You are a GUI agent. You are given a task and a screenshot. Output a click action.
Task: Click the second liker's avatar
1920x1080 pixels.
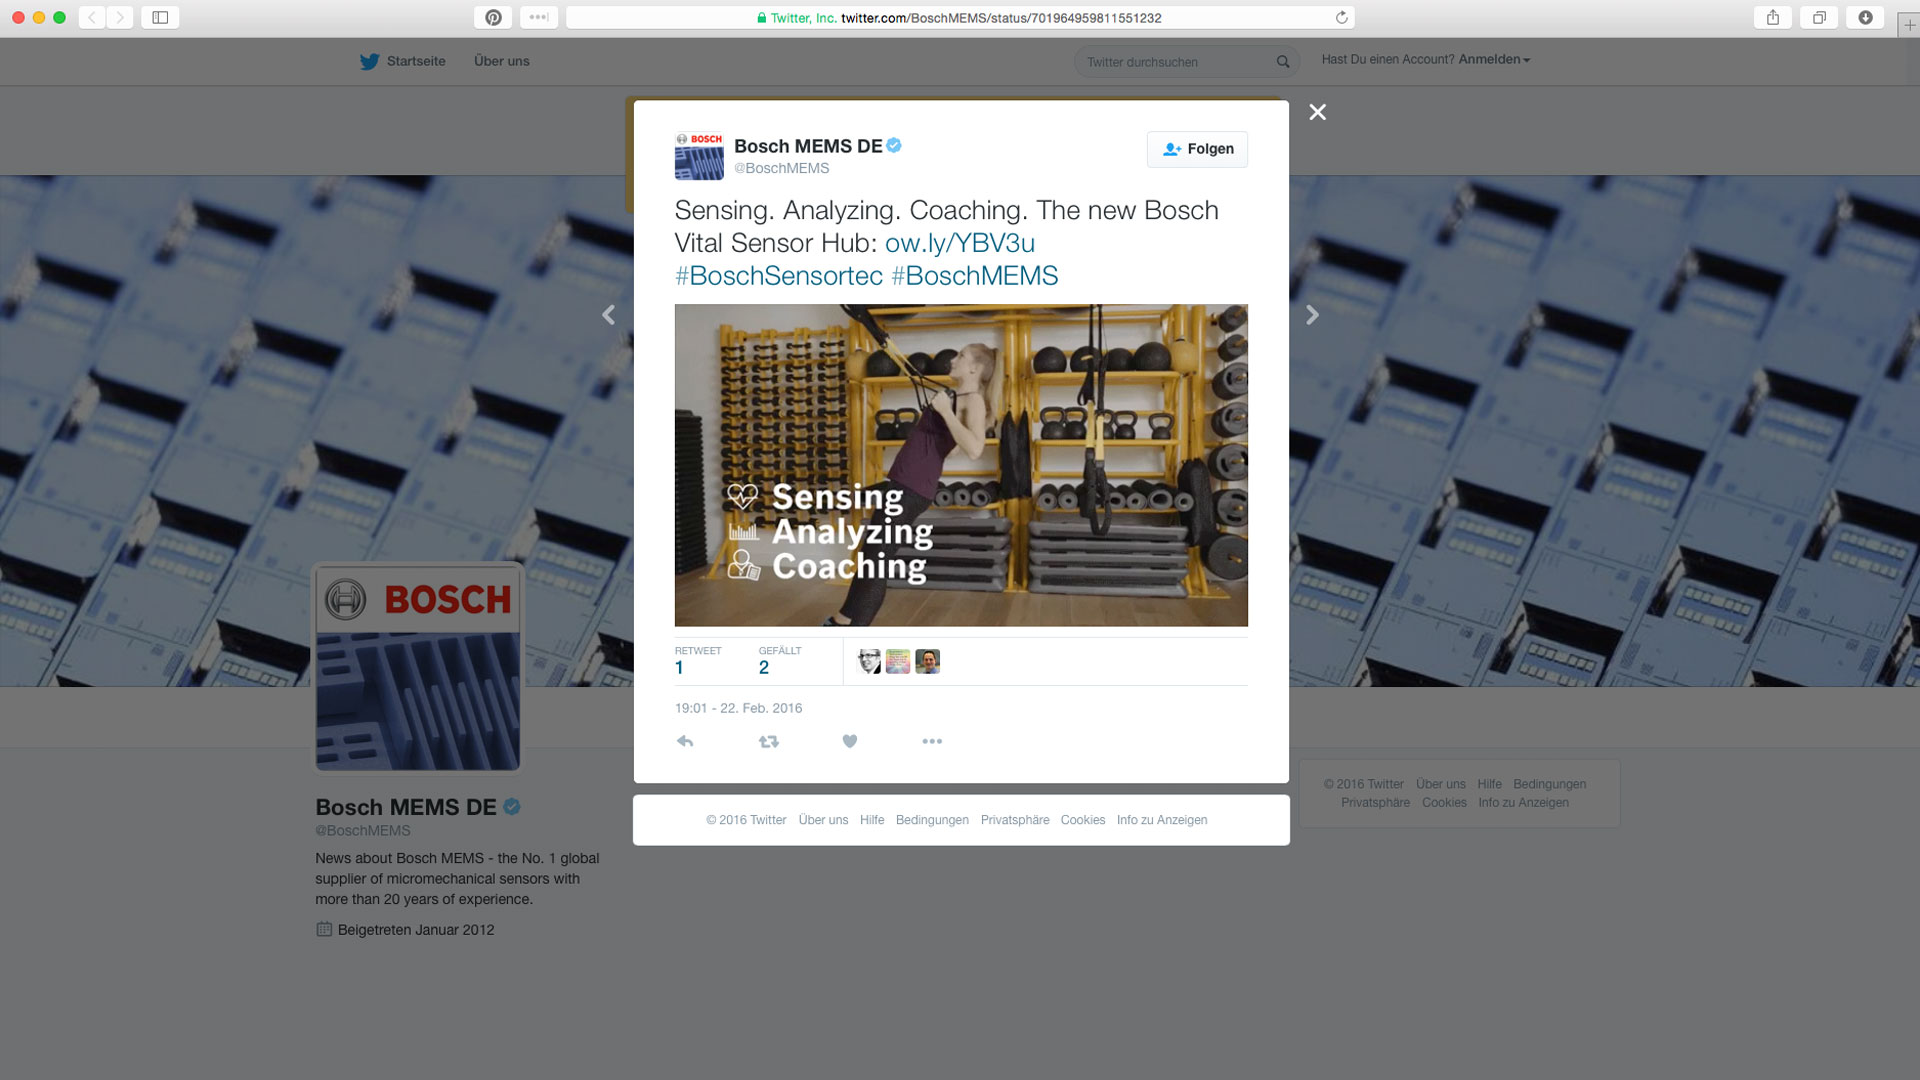tap(898, 661)
